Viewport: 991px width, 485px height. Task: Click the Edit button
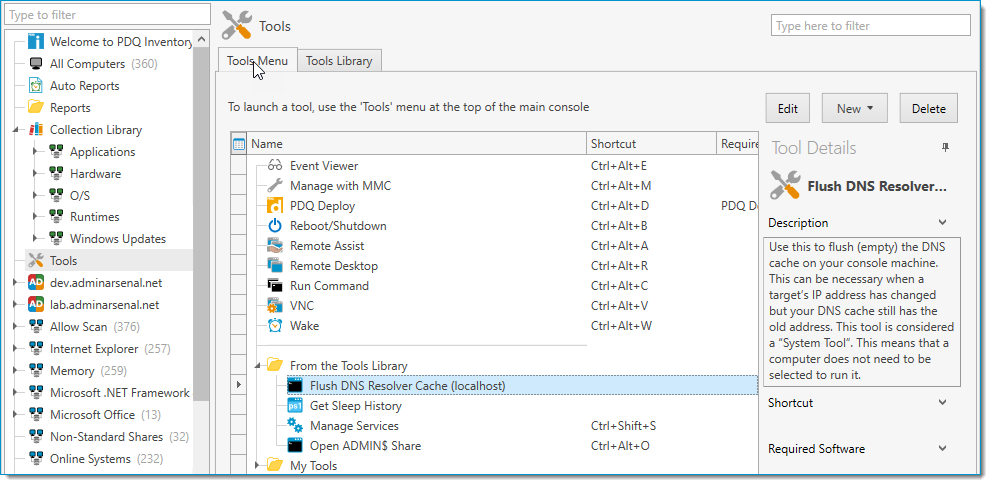(787, 109)
